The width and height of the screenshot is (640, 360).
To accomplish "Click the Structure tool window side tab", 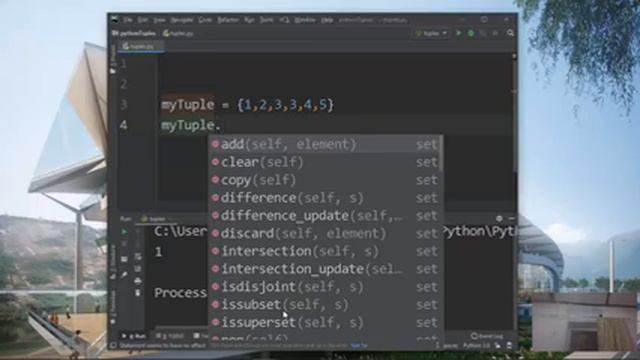I will 113,261.
